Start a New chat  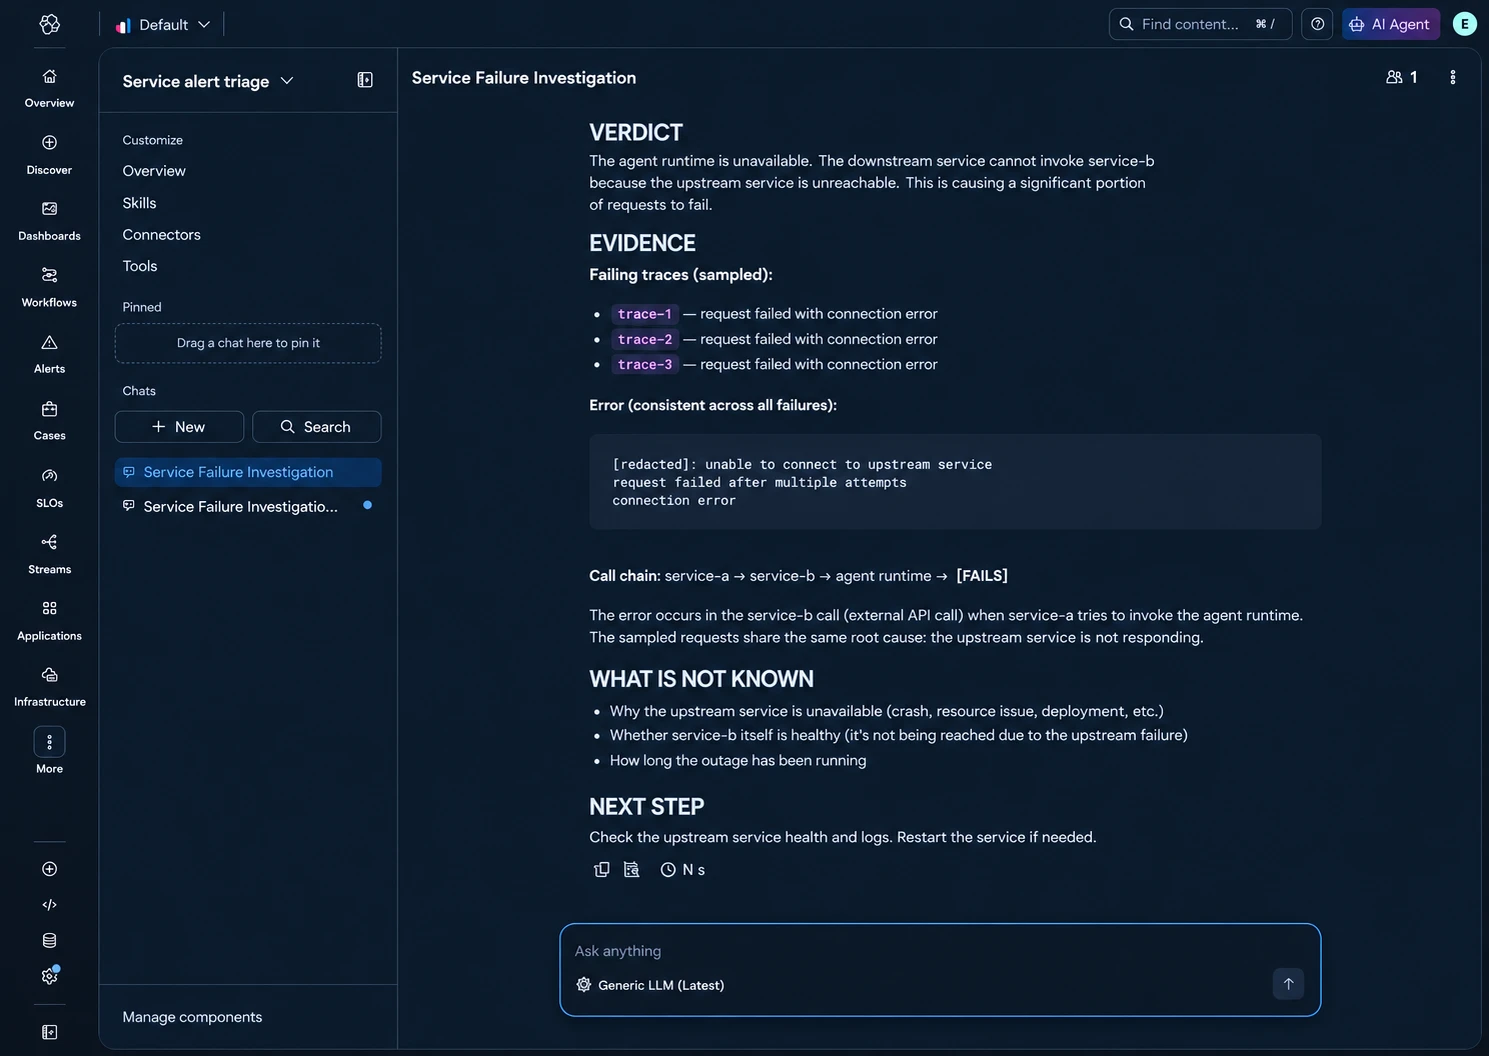click(179, 427)
